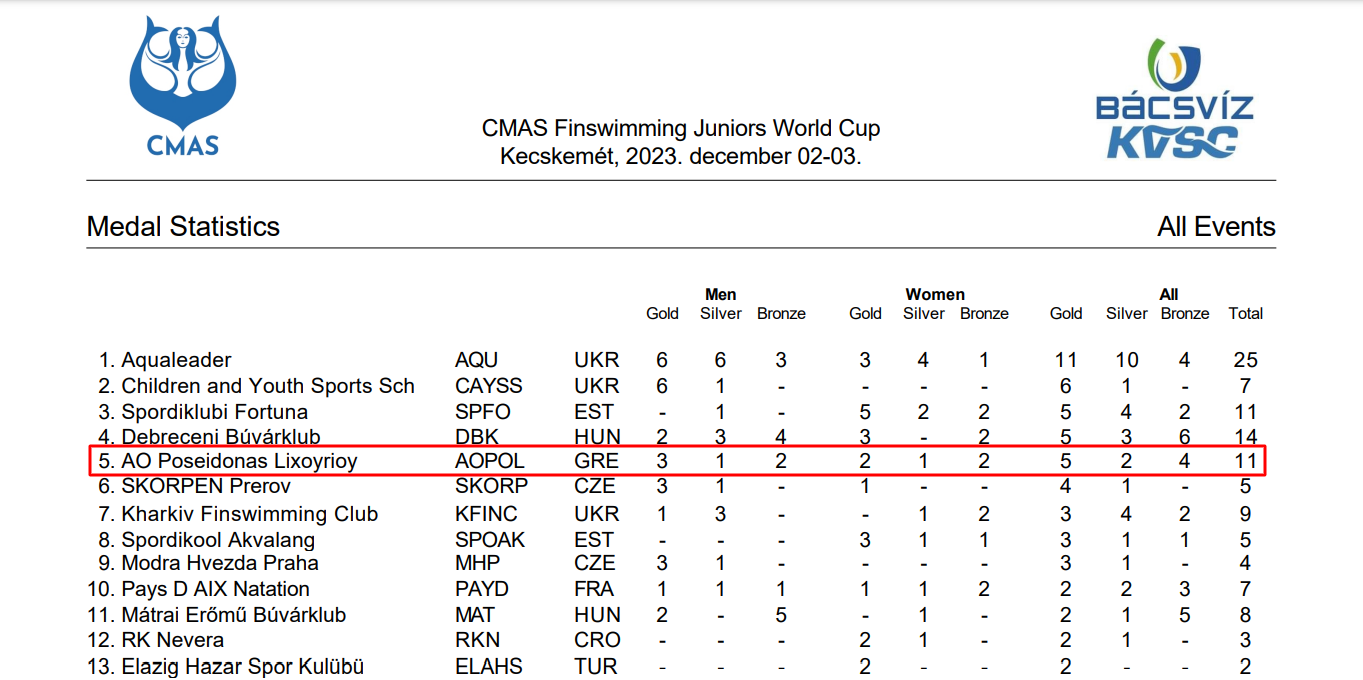
Task: Click the CMAS mermaid logo
Action: pyautogui.click(x=182, y=88)
